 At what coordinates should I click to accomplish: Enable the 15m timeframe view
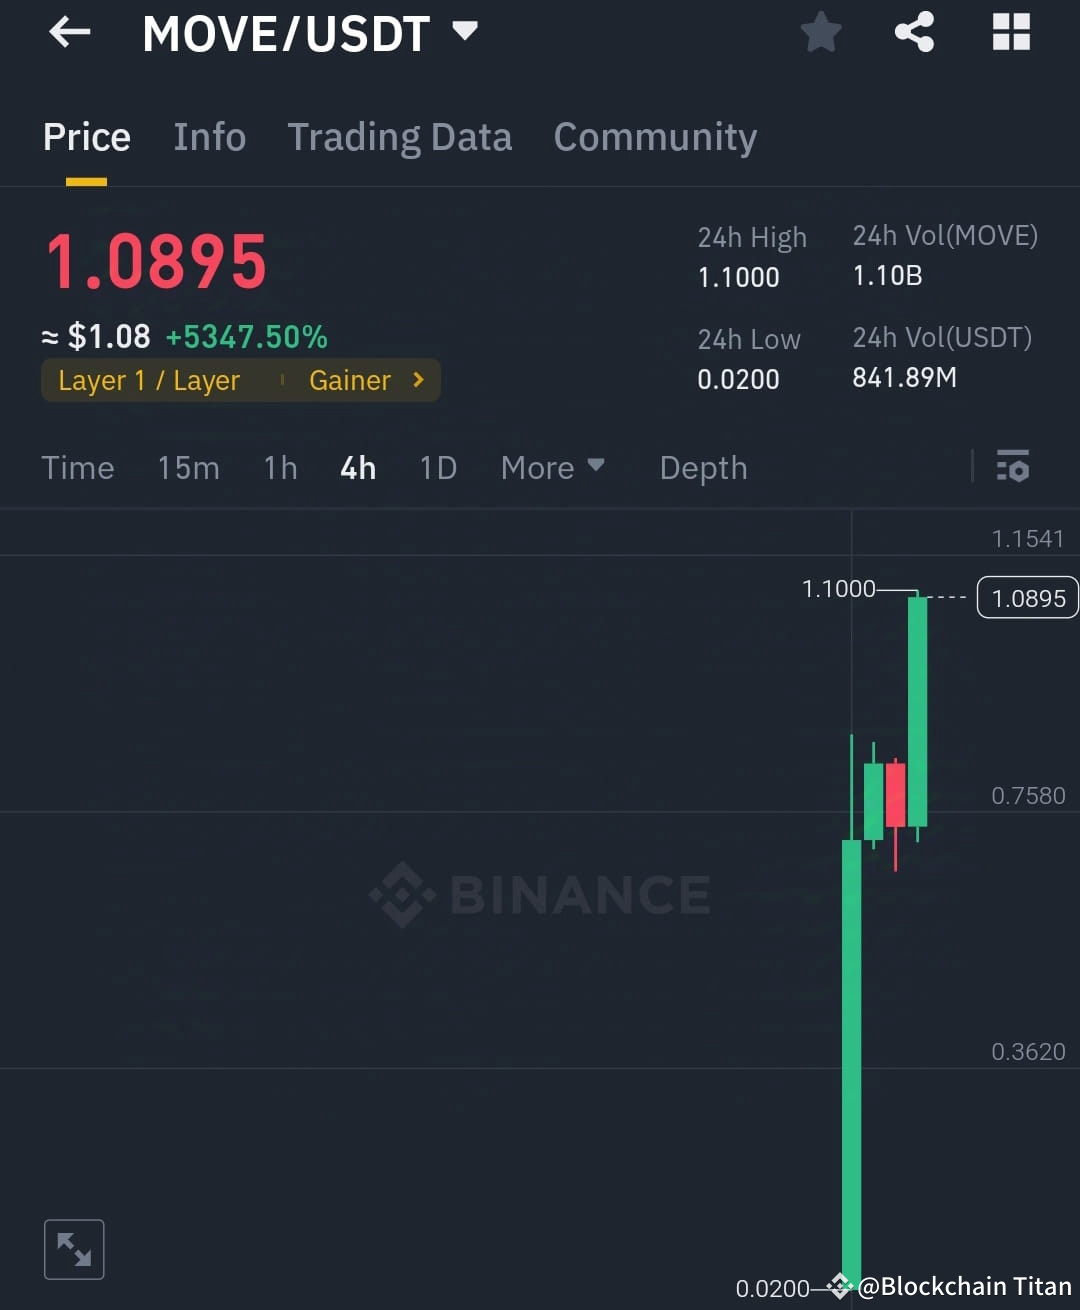pyautogui.click(x=188, y=467)
